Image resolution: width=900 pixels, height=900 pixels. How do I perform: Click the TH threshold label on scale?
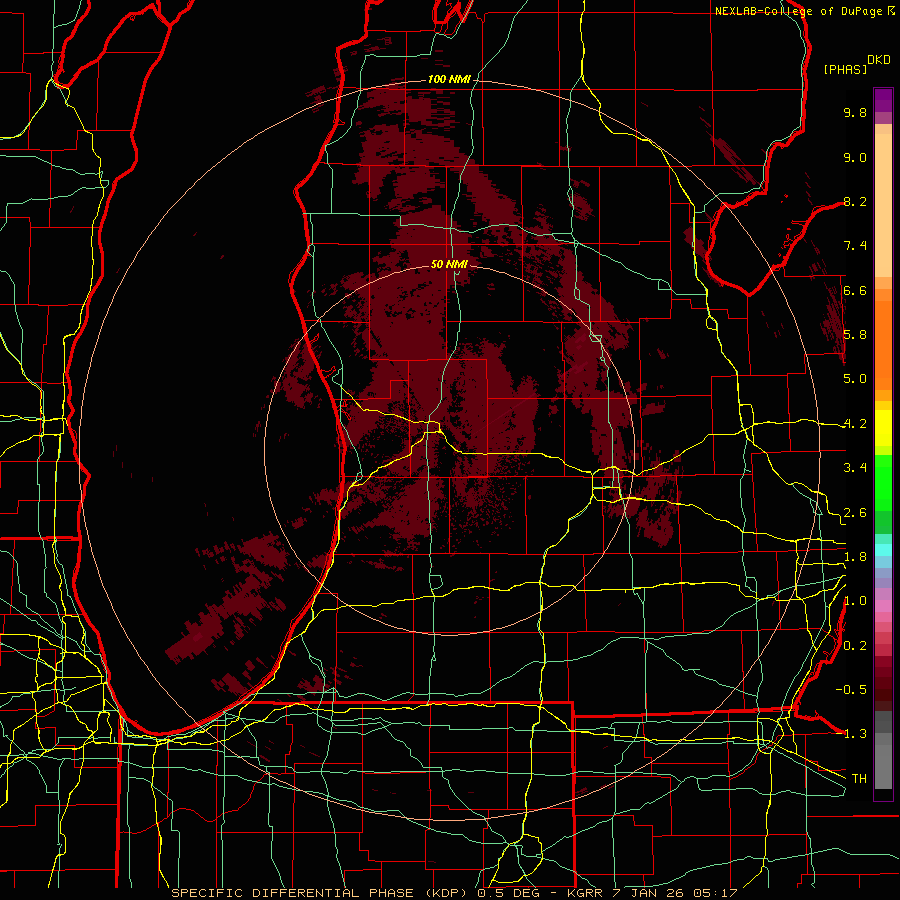coord(859,779)
